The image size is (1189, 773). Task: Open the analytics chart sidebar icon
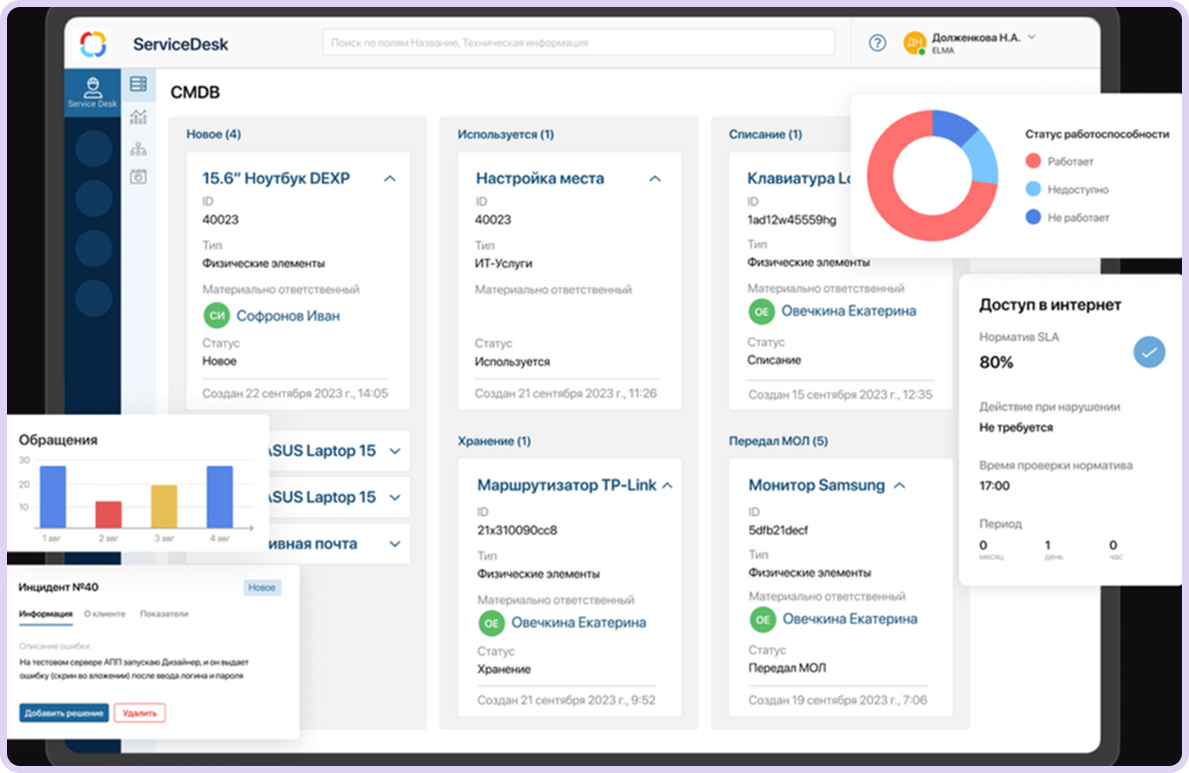click(x=138, y=117)
